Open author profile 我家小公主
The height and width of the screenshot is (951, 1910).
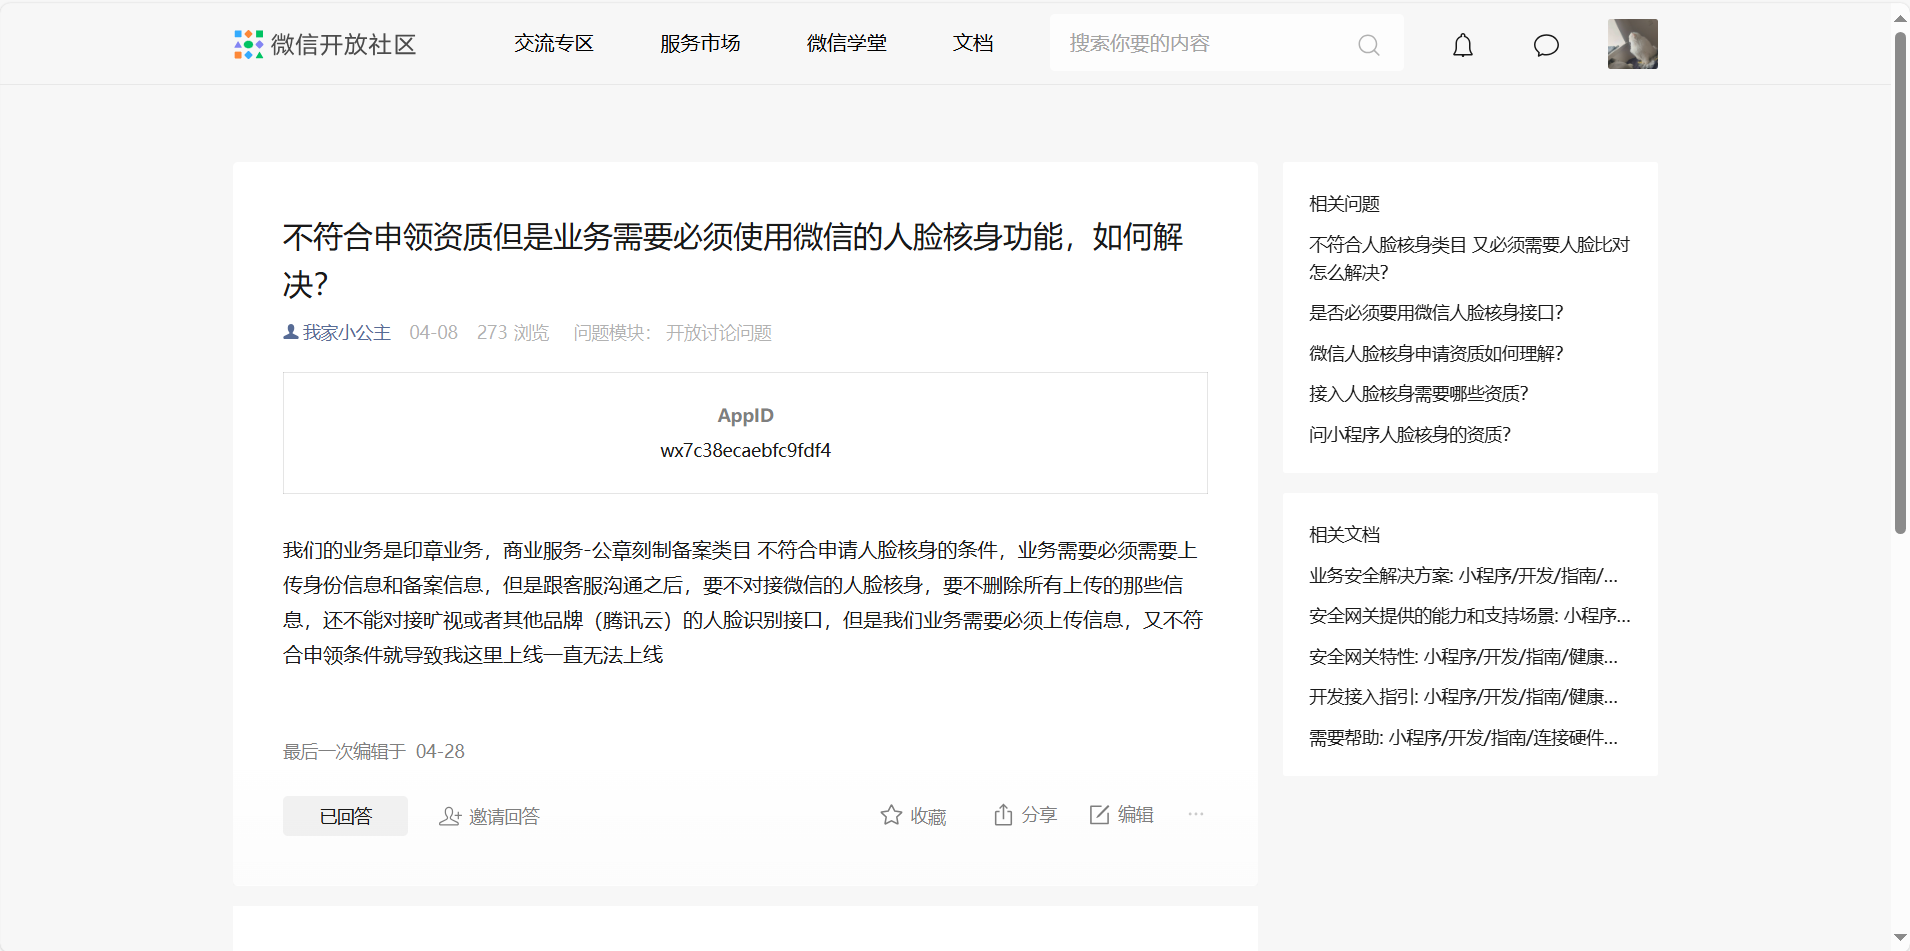tap(346, 332)
